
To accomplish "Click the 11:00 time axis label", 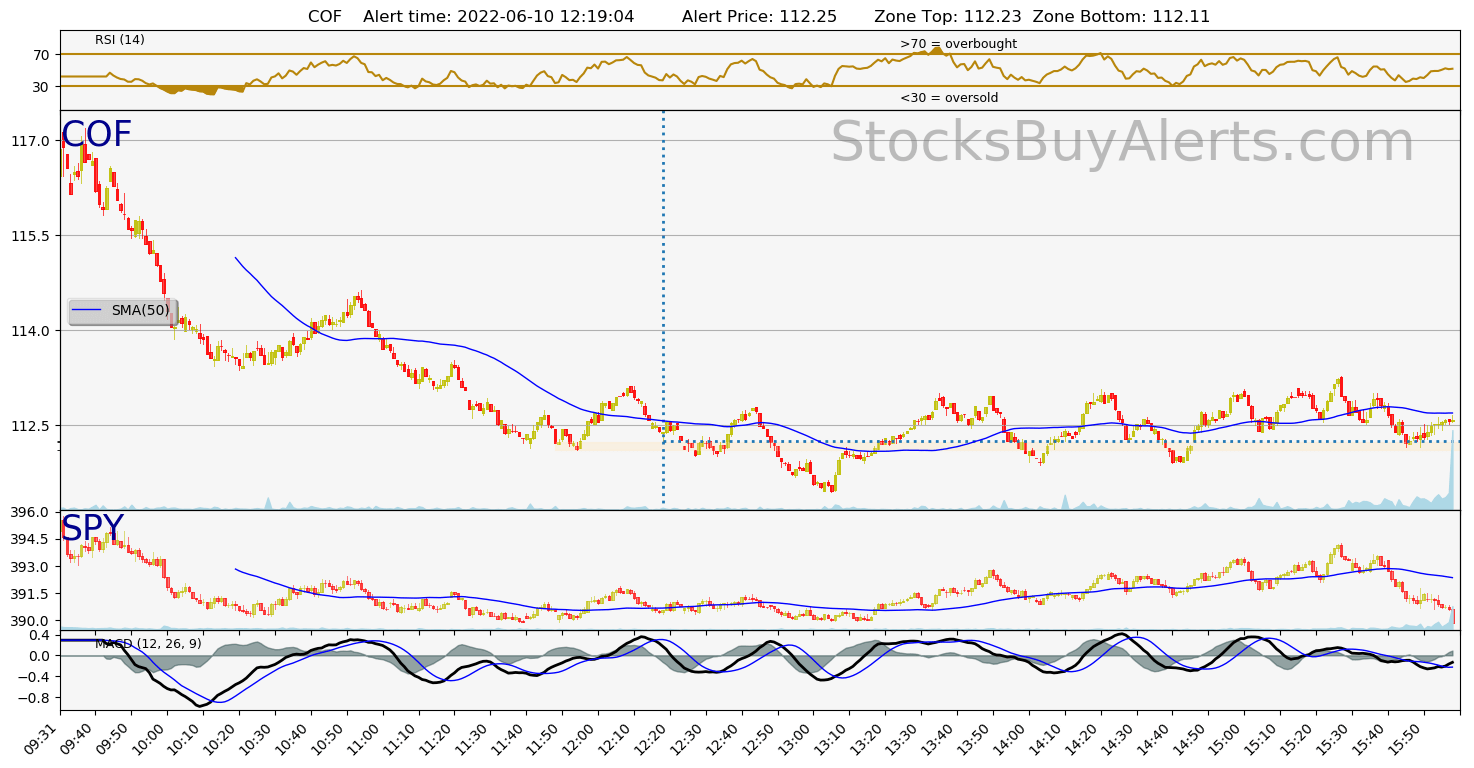I will coord(365,738).
